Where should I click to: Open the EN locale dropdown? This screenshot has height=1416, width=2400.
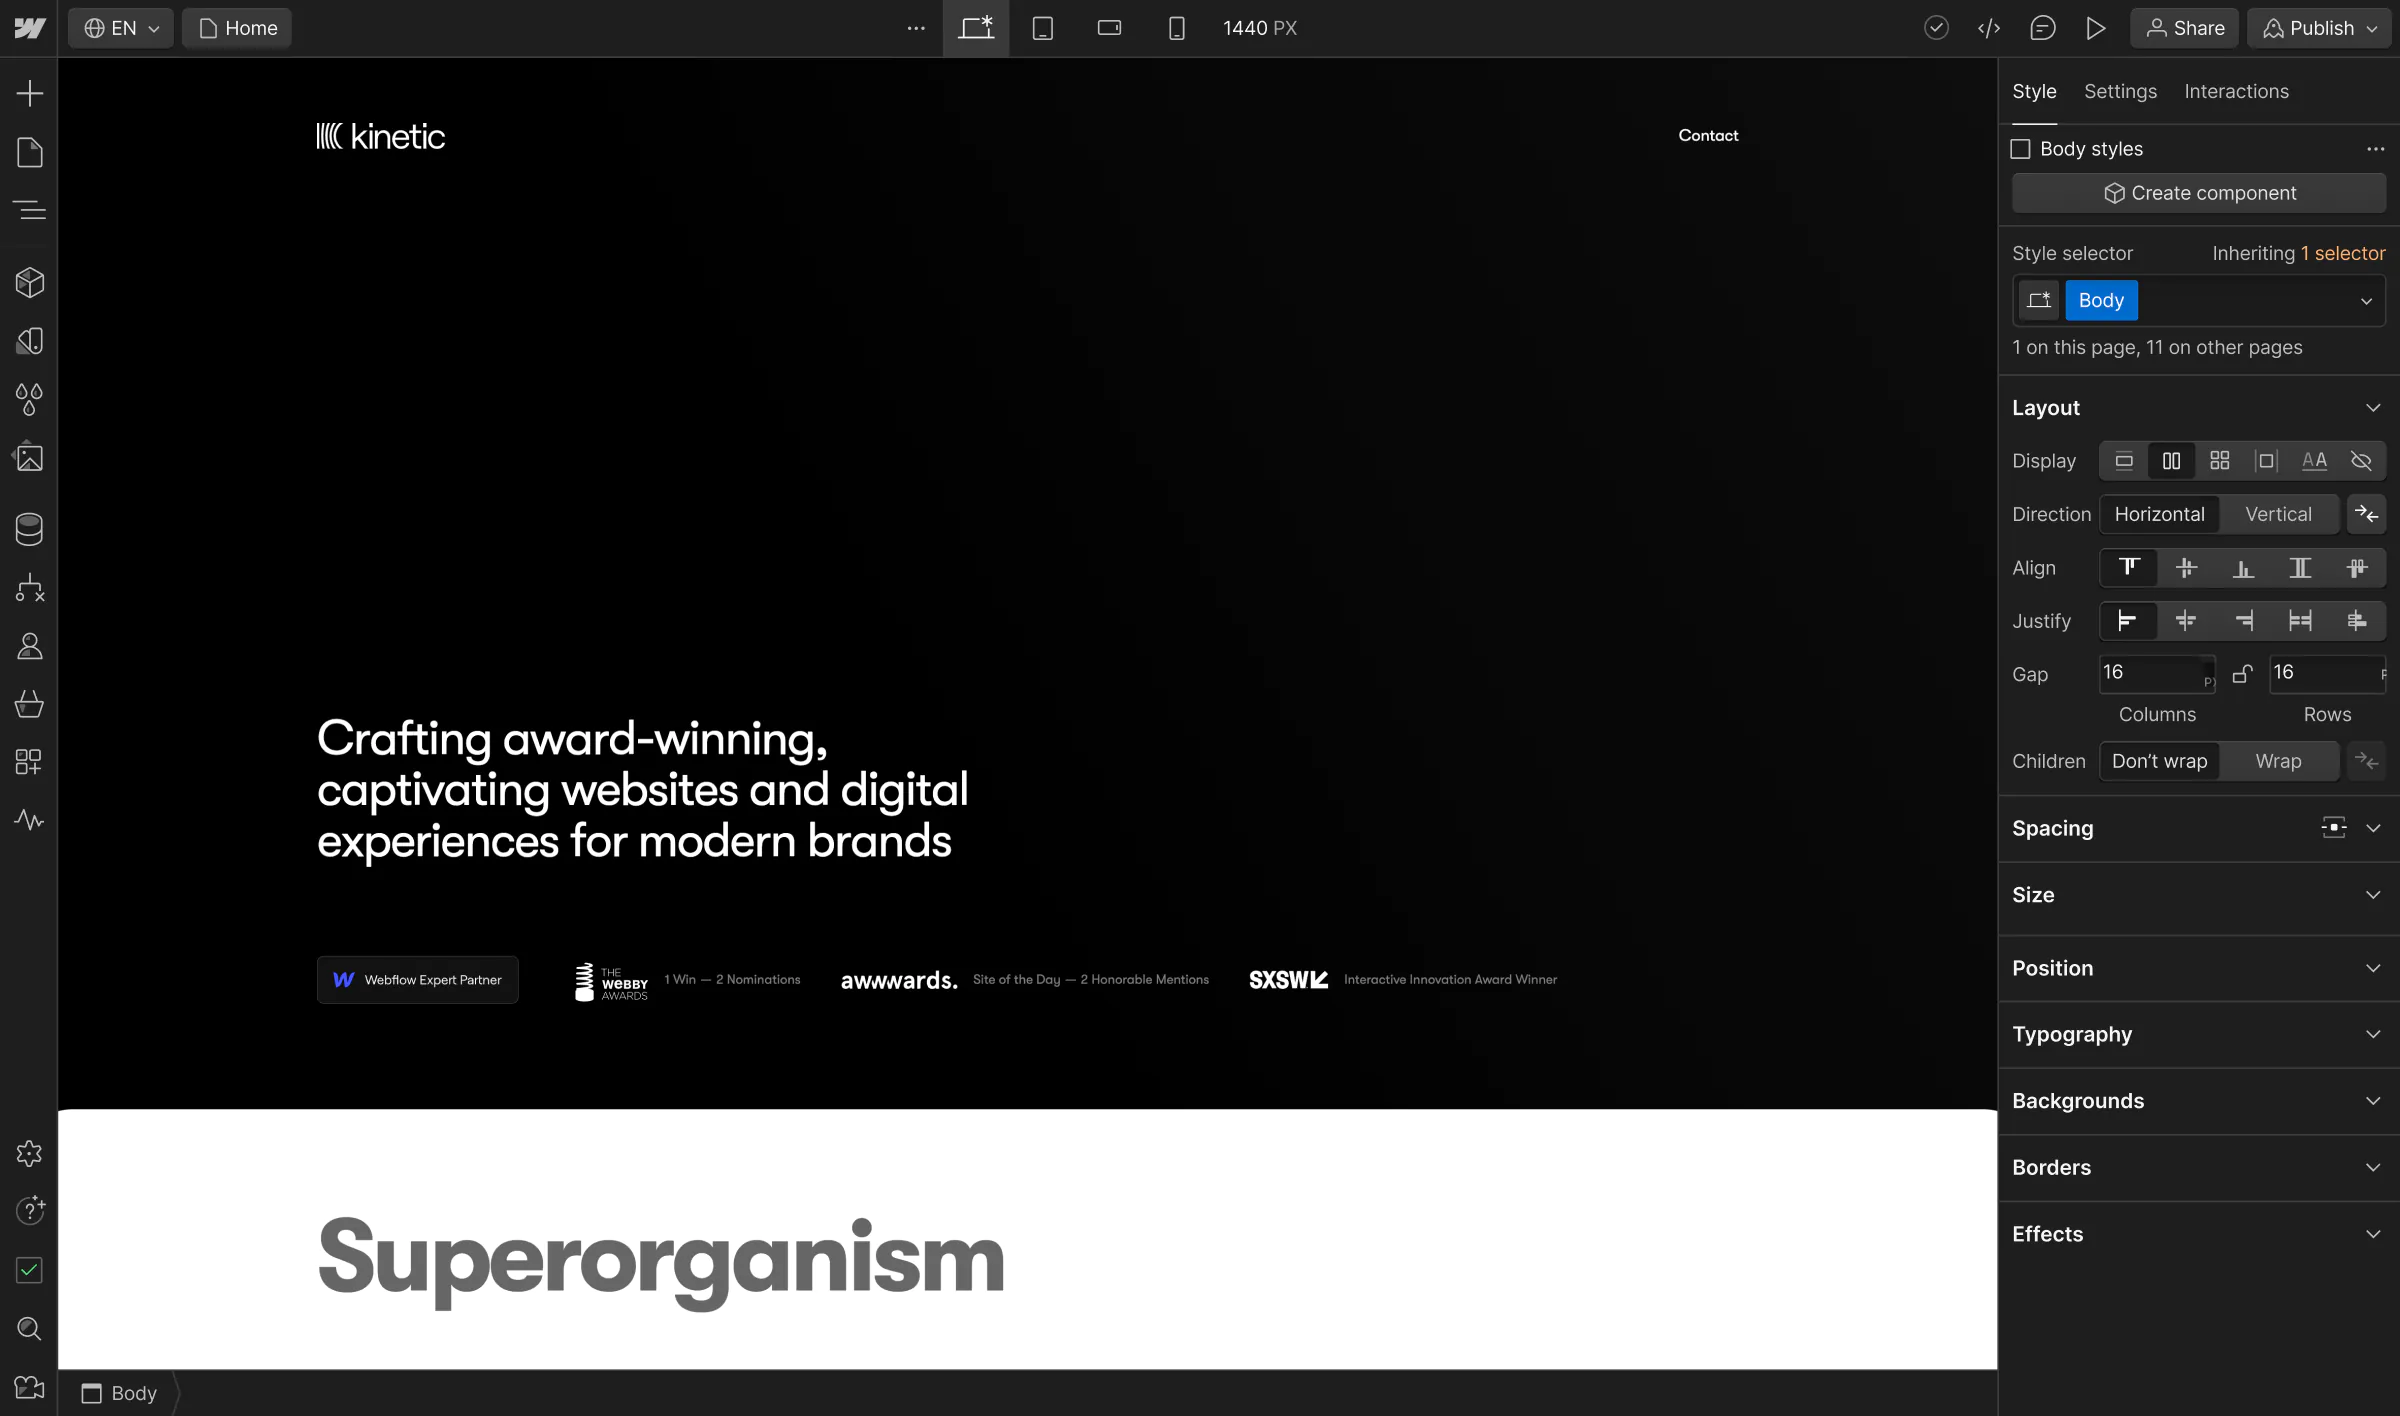121,28
